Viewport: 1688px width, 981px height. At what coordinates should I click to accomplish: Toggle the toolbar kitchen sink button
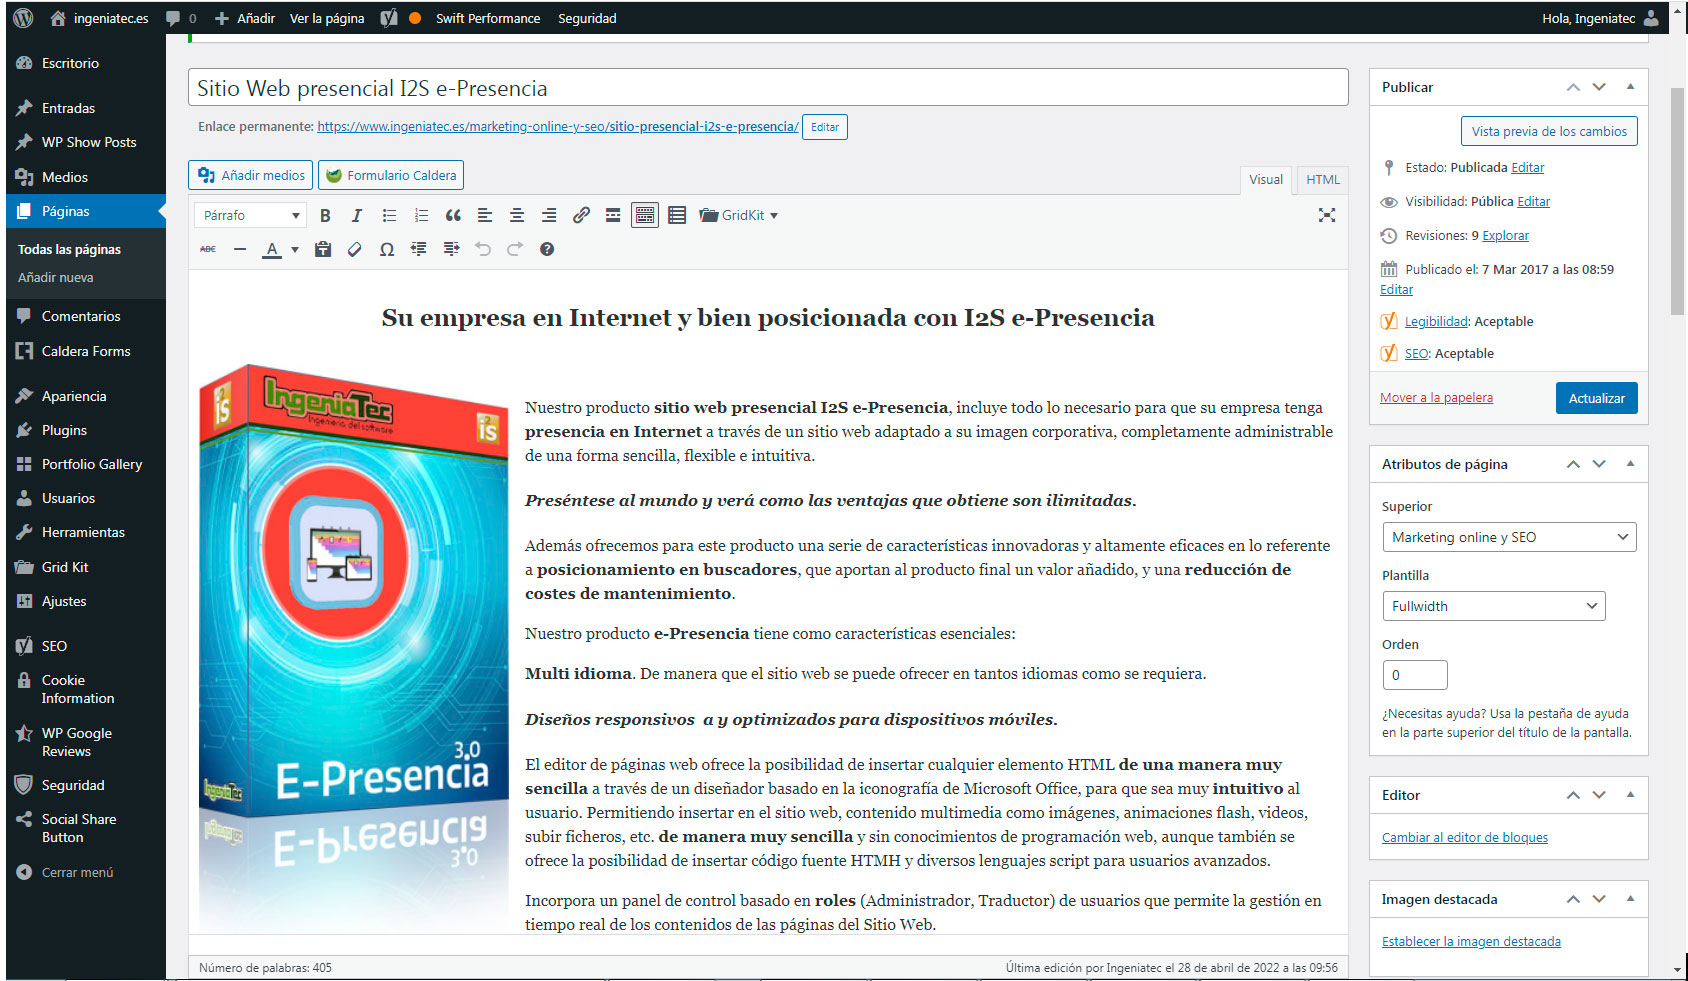645,215
